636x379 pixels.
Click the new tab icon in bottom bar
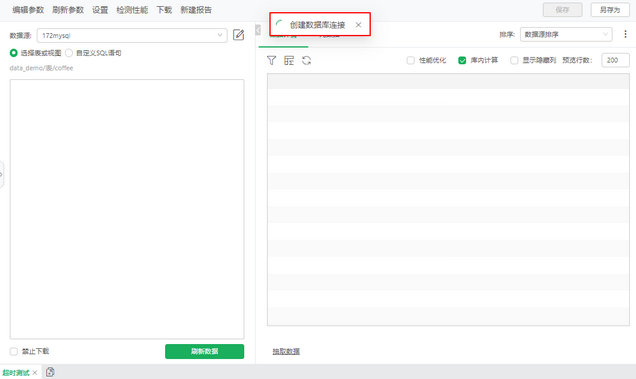point(50,372)
